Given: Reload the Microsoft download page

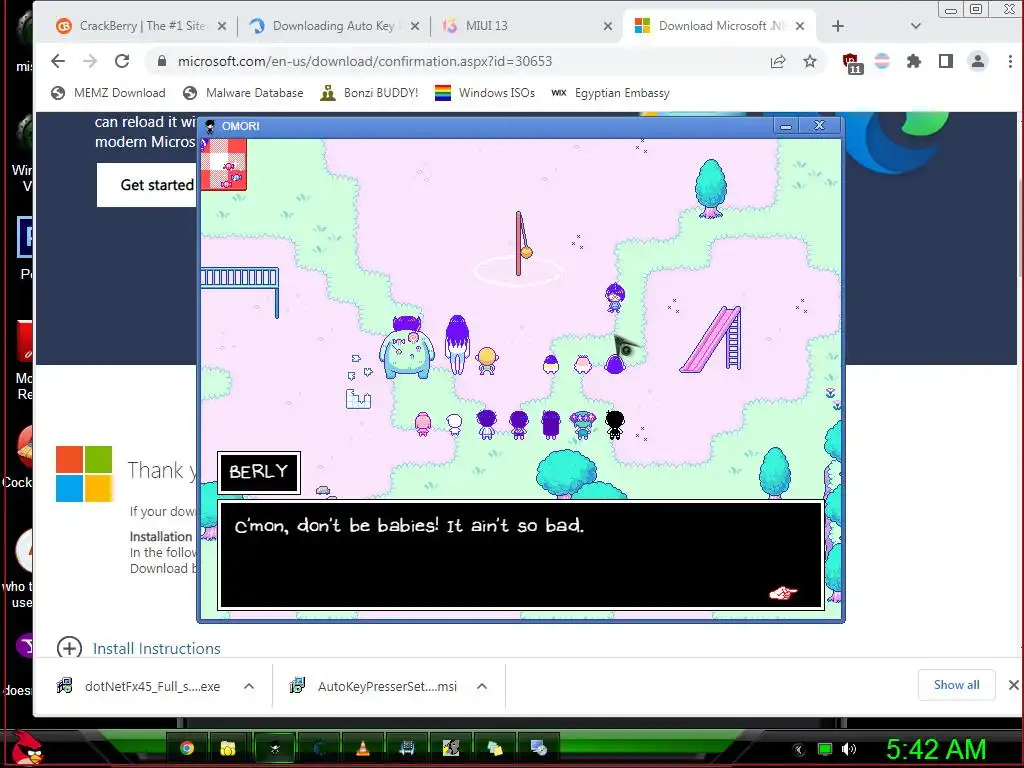Looking at the screenshot, I should 122,61.
